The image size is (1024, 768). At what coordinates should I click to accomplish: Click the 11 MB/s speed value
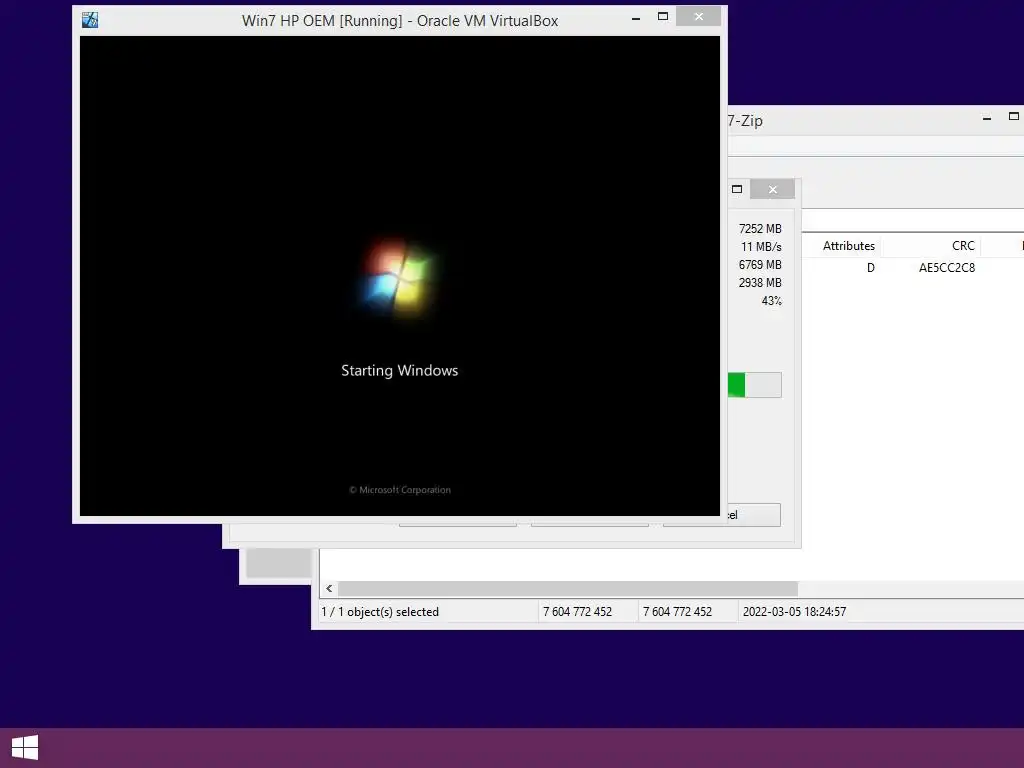click(x=761, y=247)
